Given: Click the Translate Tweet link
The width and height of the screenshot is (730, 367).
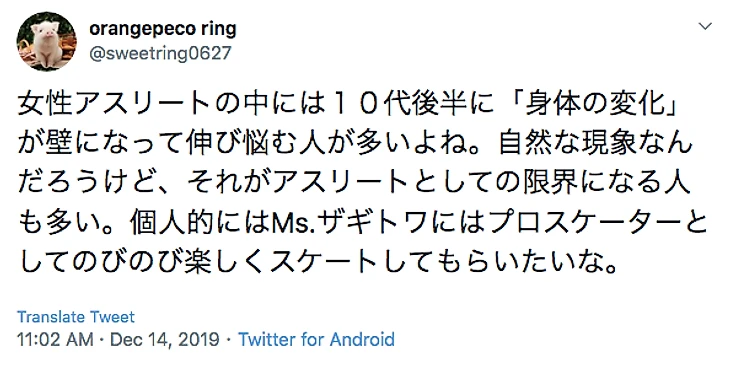Looking at the screenshot, I should click(x=76, y=317).
